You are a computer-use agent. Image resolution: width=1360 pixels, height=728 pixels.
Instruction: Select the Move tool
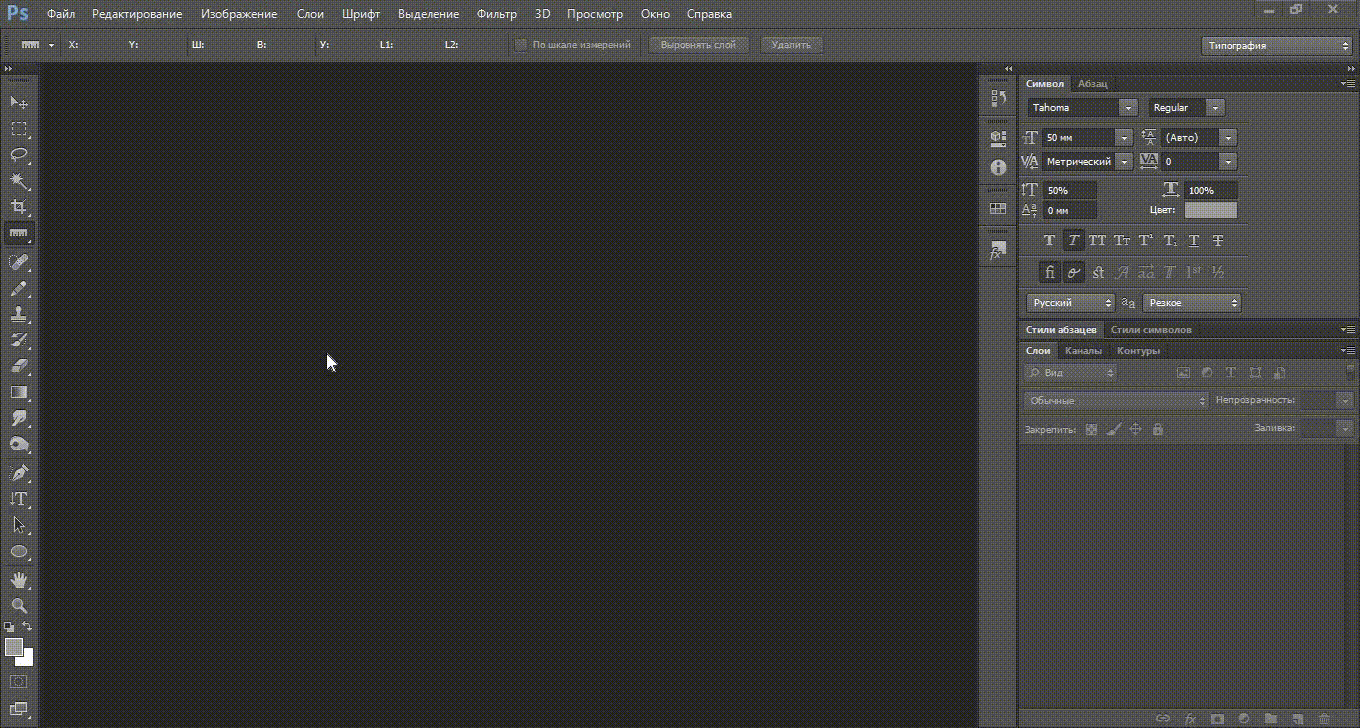pos(19,102)
